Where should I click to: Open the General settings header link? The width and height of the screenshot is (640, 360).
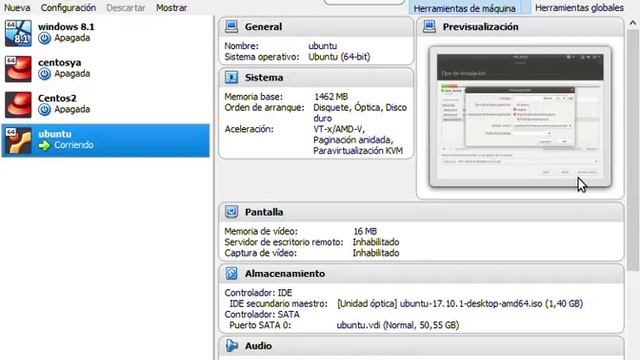click(x=263, y=27)
